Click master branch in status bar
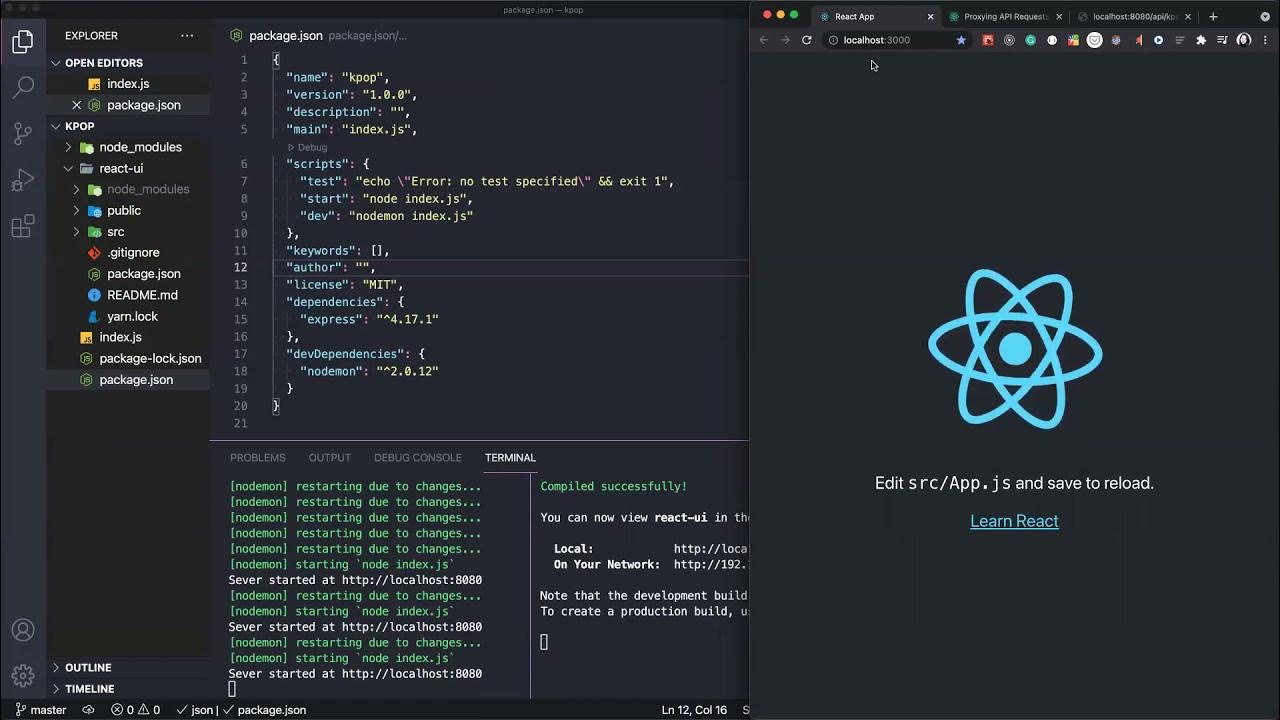This screenshot has height=720, width=1280. [41, 710]
